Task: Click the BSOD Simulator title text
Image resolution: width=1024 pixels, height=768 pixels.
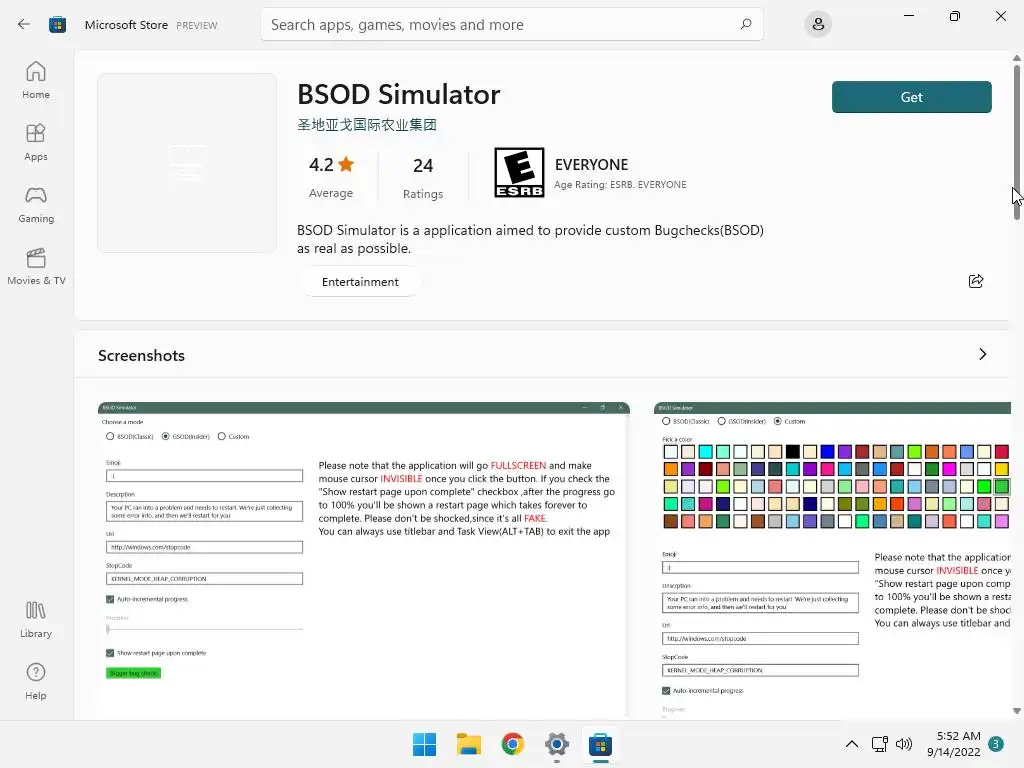Action: coord(398,95)
